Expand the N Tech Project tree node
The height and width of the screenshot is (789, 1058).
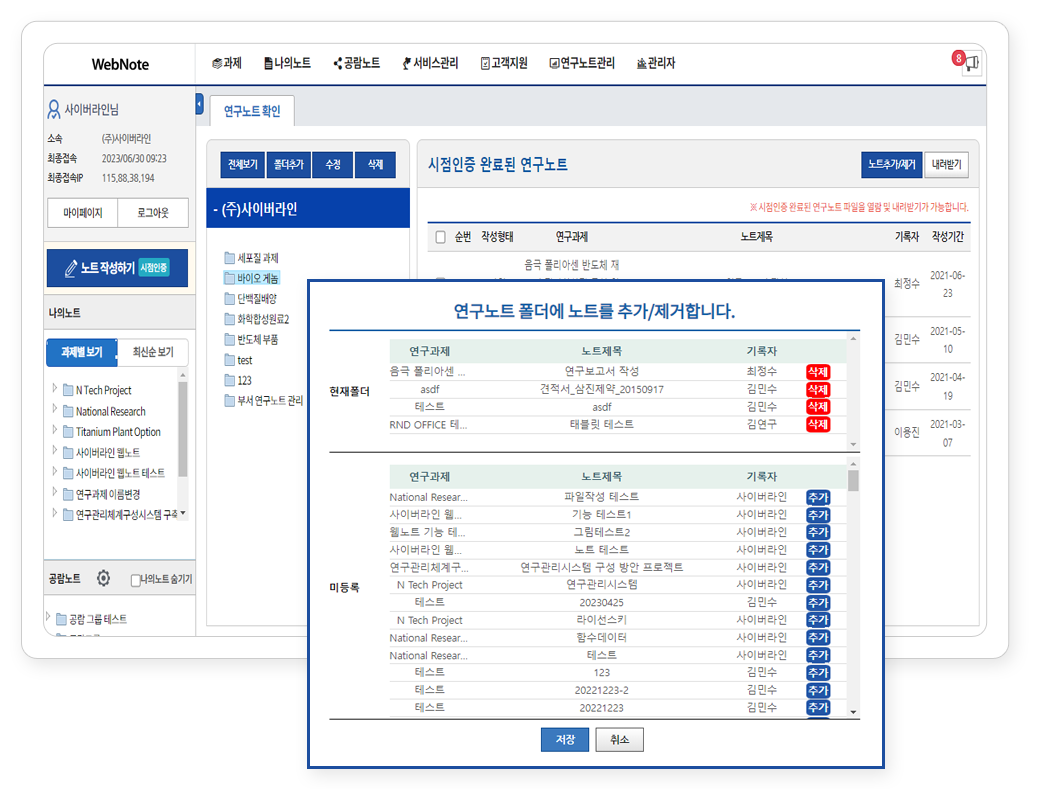click(x=54, y=389)
